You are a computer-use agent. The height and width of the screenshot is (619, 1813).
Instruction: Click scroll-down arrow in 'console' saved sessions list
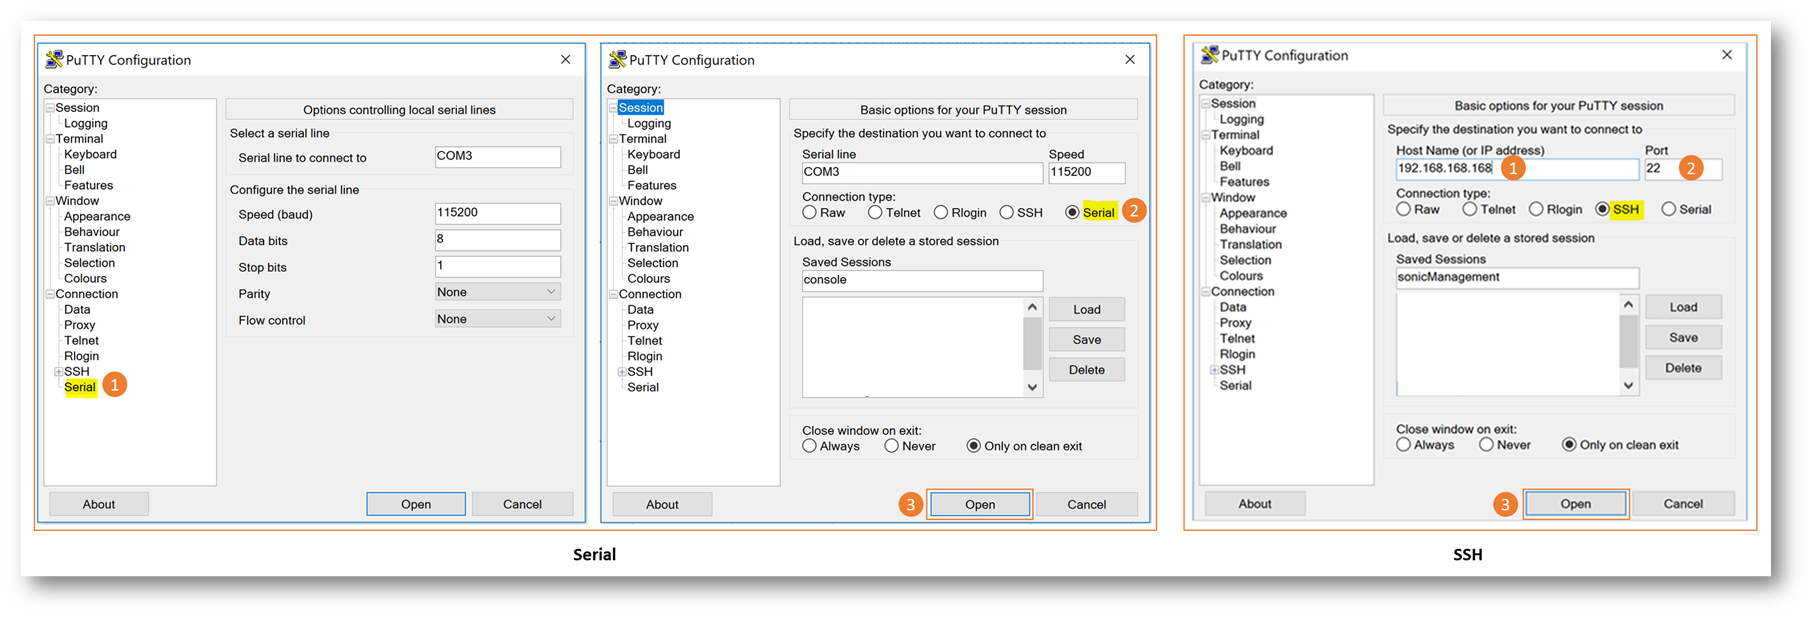(1032, 387)
